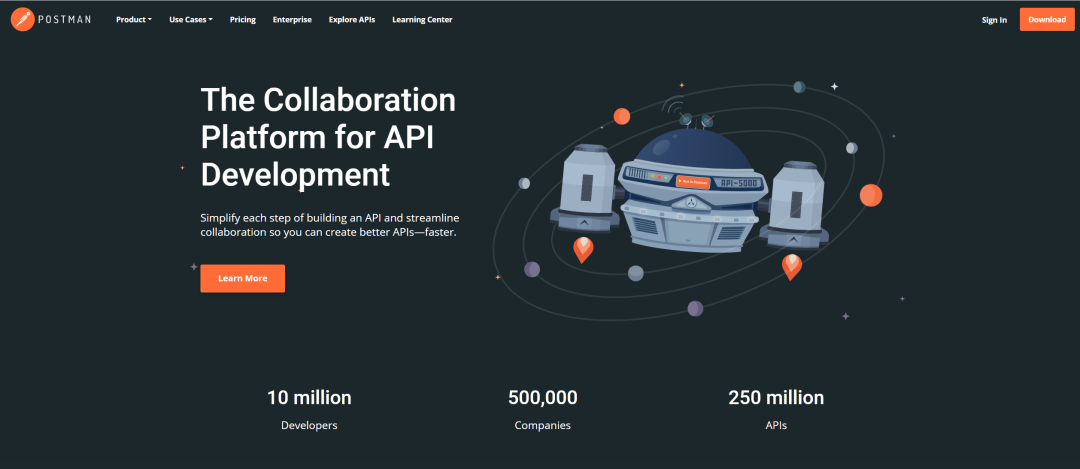The height and width of the screenshot is (469, 1080).
Task: Click the '500,000' companies stat
Action: click(543, 397)
